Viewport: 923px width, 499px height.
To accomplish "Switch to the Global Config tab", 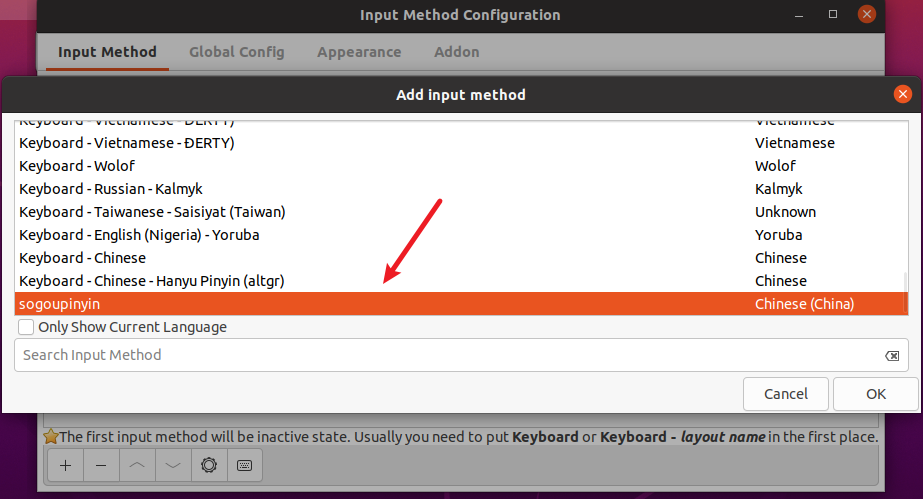I will click(236, 52).
